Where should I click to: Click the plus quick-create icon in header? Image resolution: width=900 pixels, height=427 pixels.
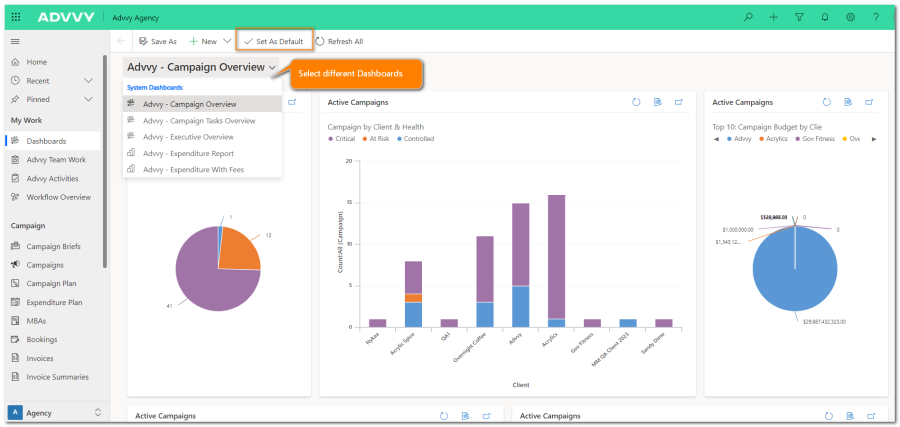773,17
